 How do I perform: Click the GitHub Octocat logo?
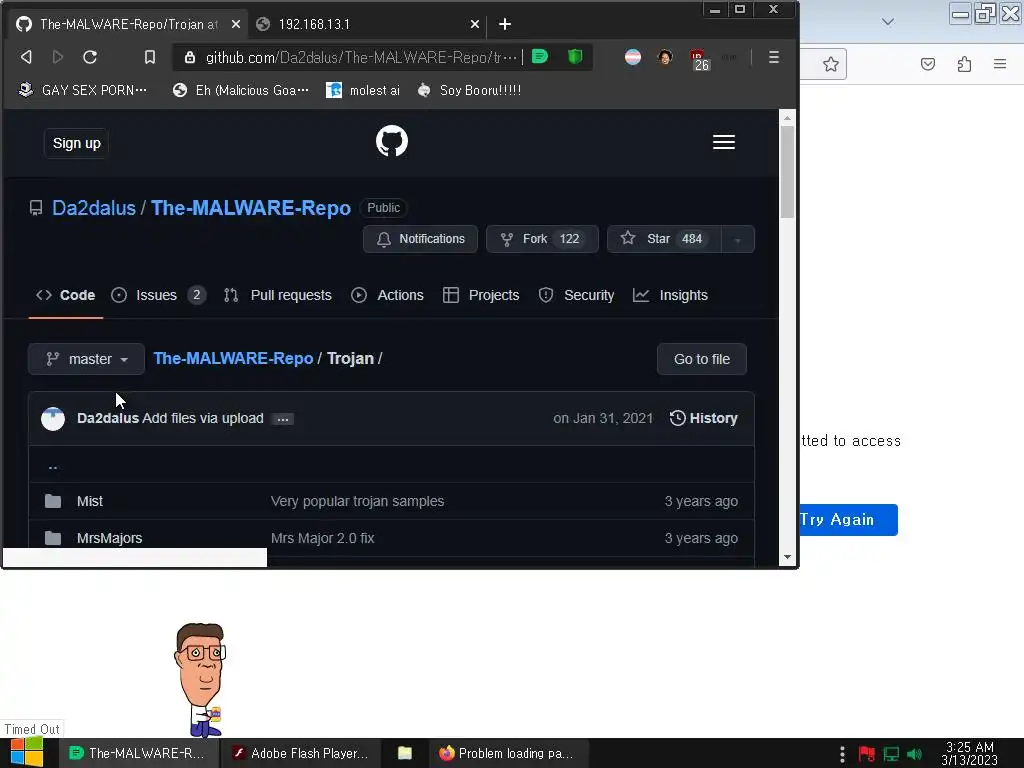pos(392,141)
